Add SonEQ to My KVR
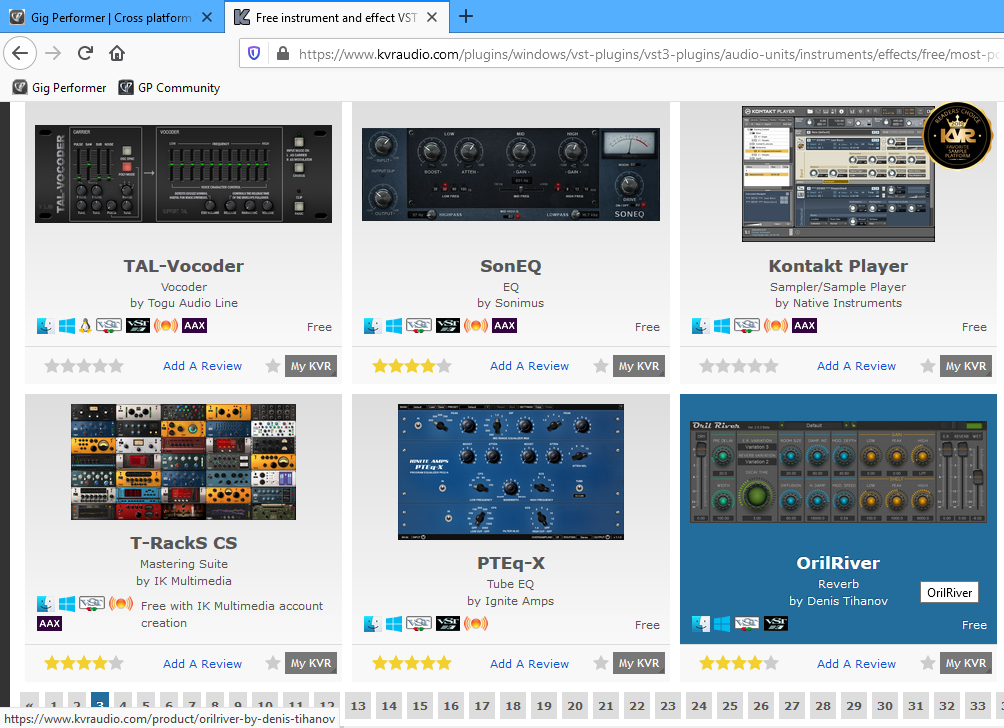1004x728 pixels. pyautogui.click(x=638, y=366)
